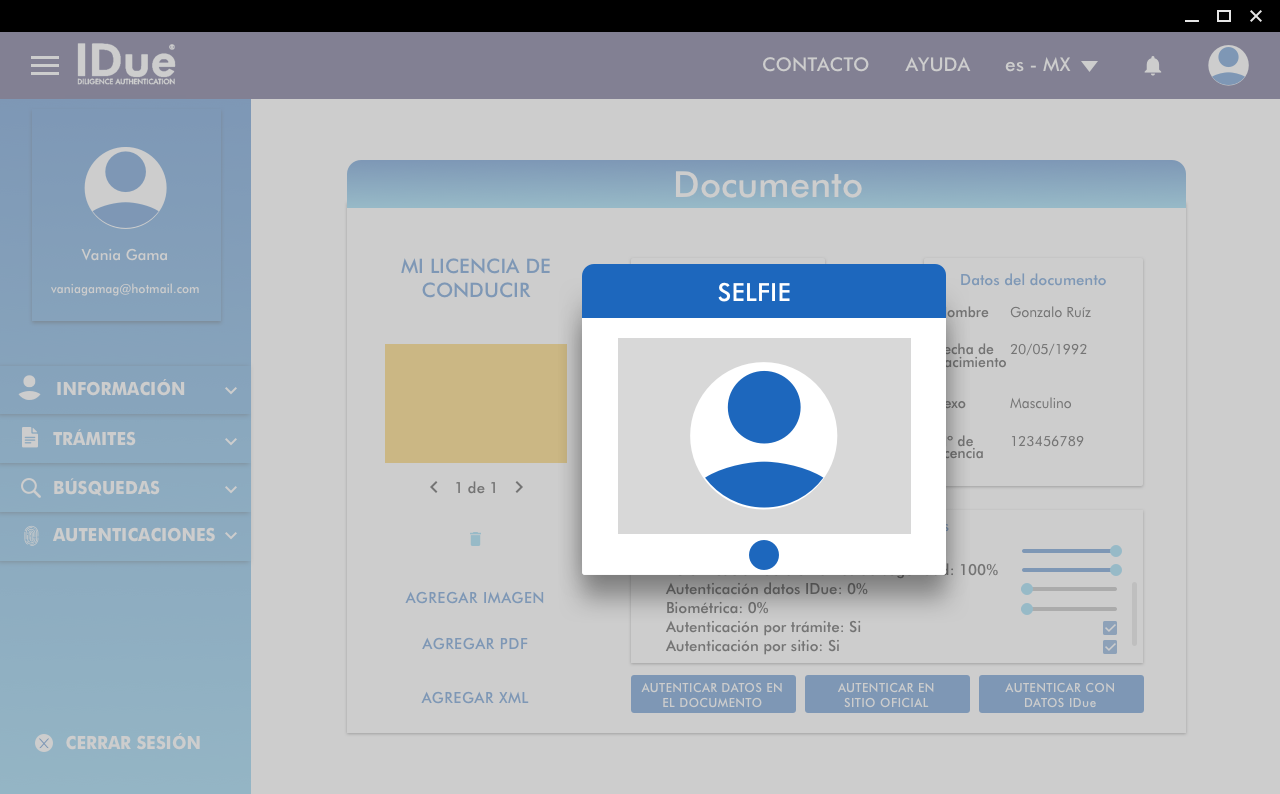Click the notification bell icon
Viewport: 1280px width, 794px height.
point(1153,66)
